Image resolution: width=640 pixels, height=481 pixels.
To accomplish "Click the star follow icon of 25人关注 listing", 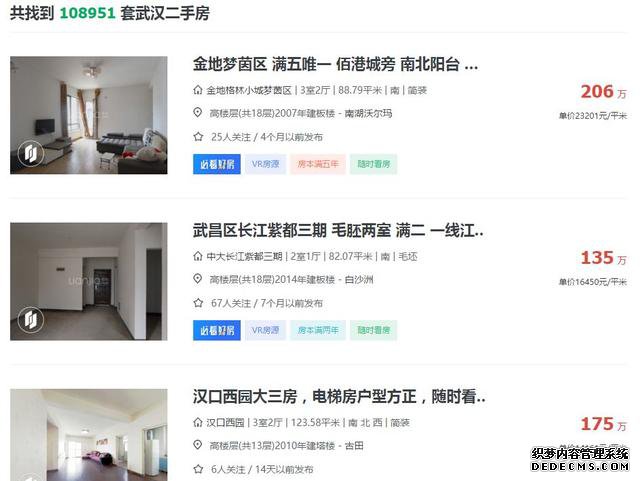I will (x=198, y=137).
